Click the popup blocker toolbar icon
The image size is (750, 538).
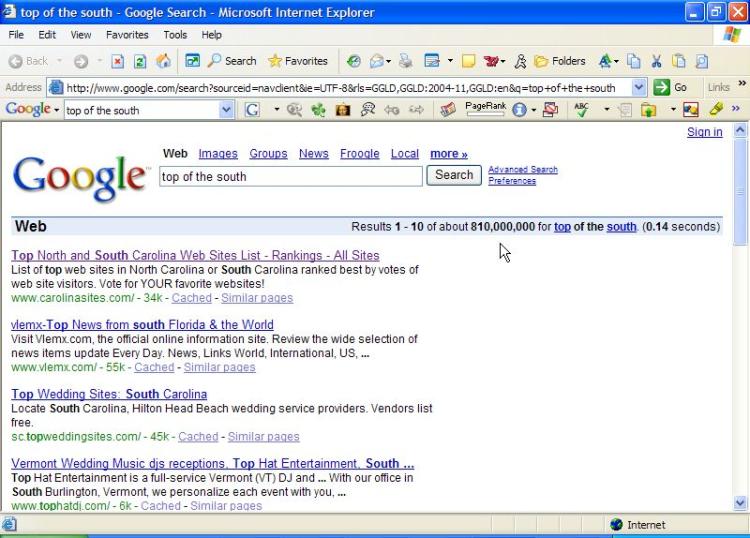click(551, 110)
